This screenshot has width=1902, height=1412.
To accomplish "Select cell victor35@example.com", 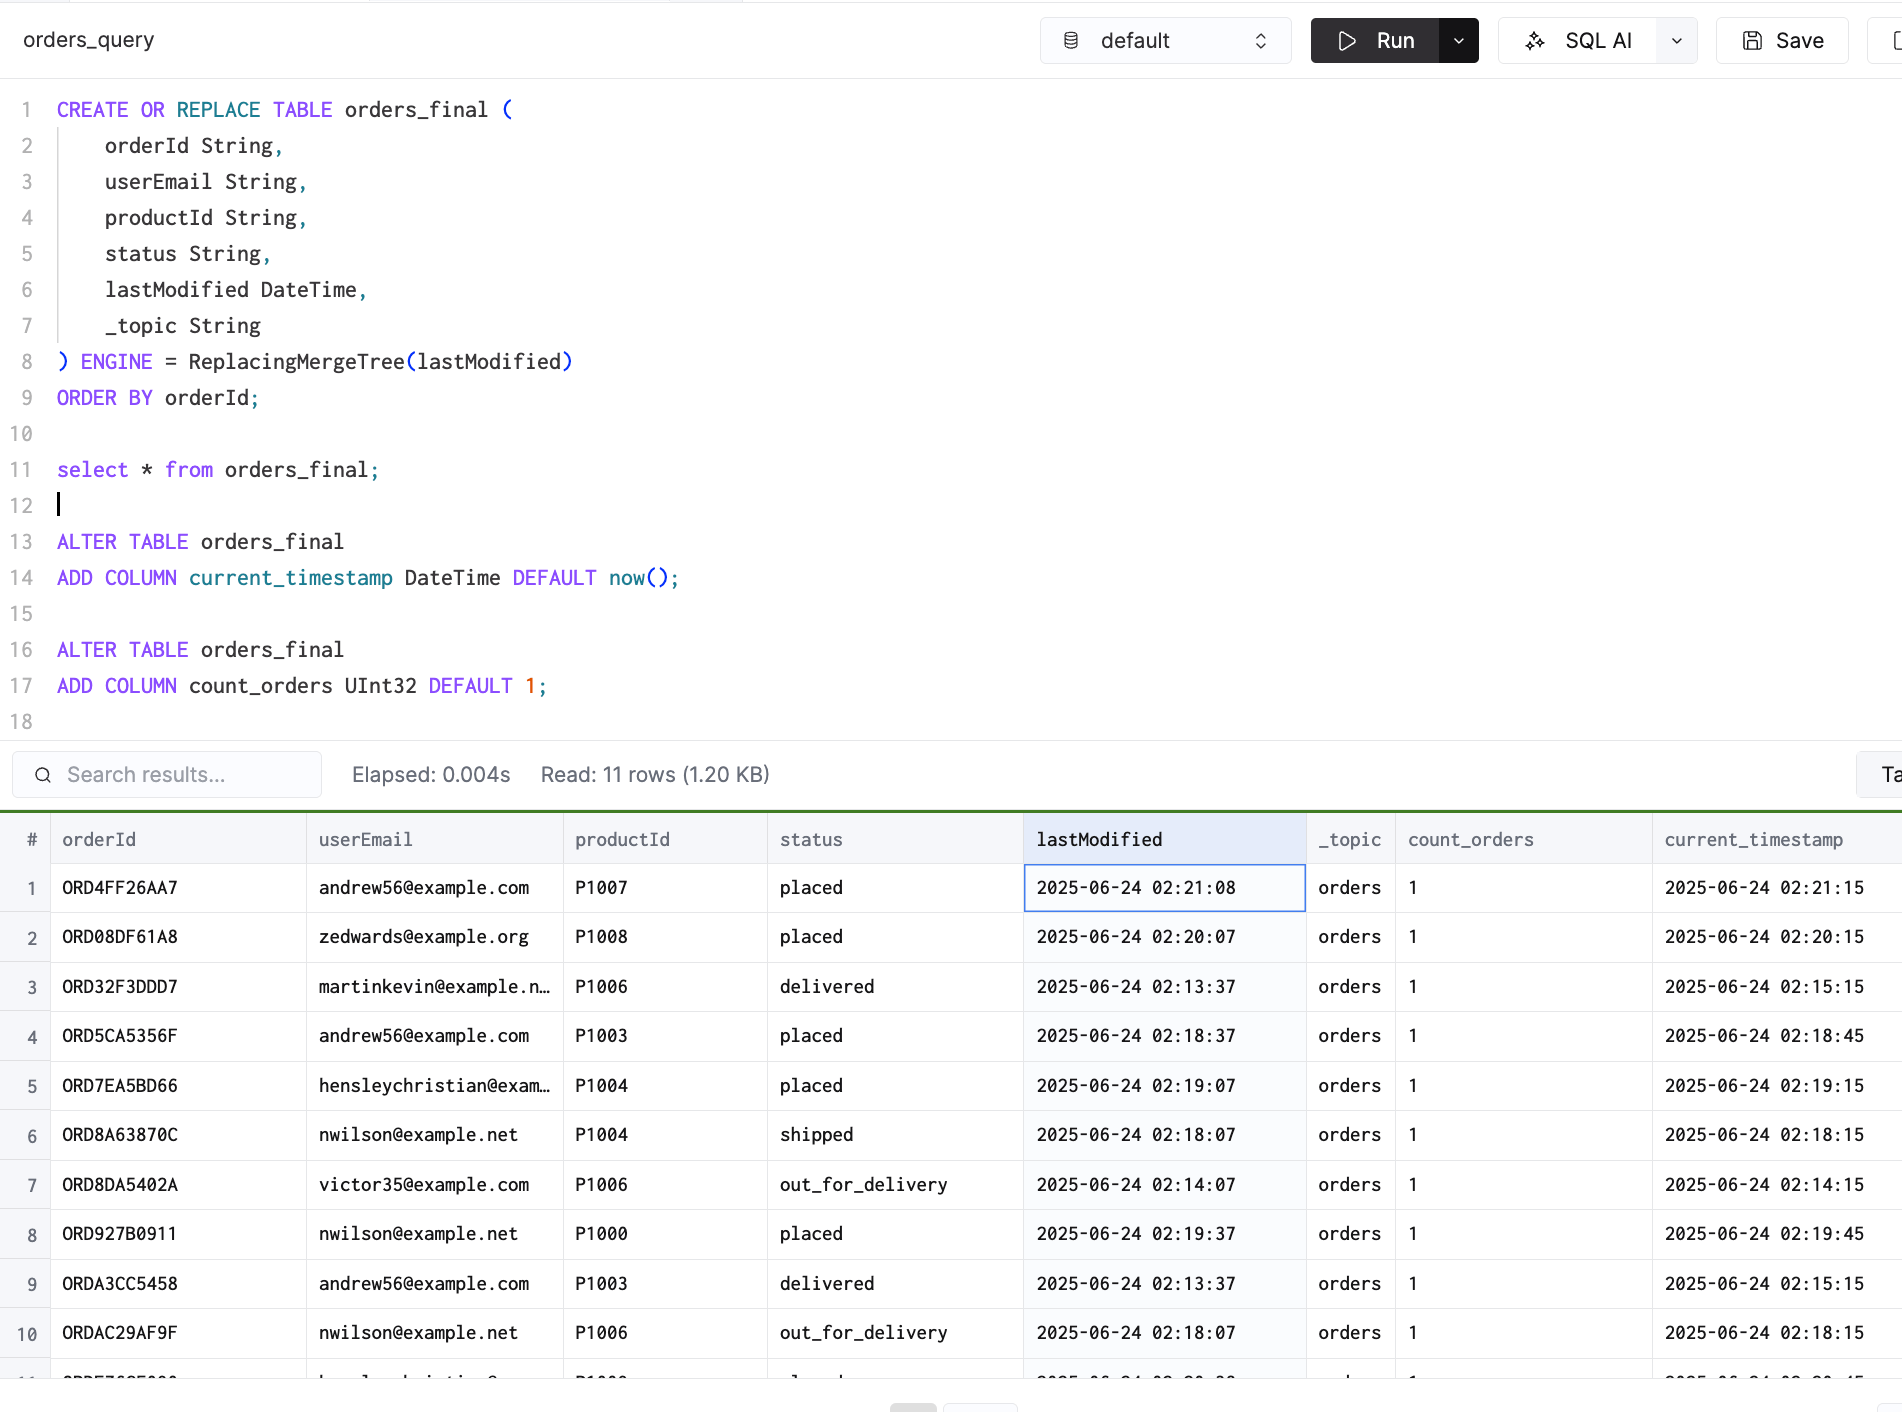I will [434, 1185].
